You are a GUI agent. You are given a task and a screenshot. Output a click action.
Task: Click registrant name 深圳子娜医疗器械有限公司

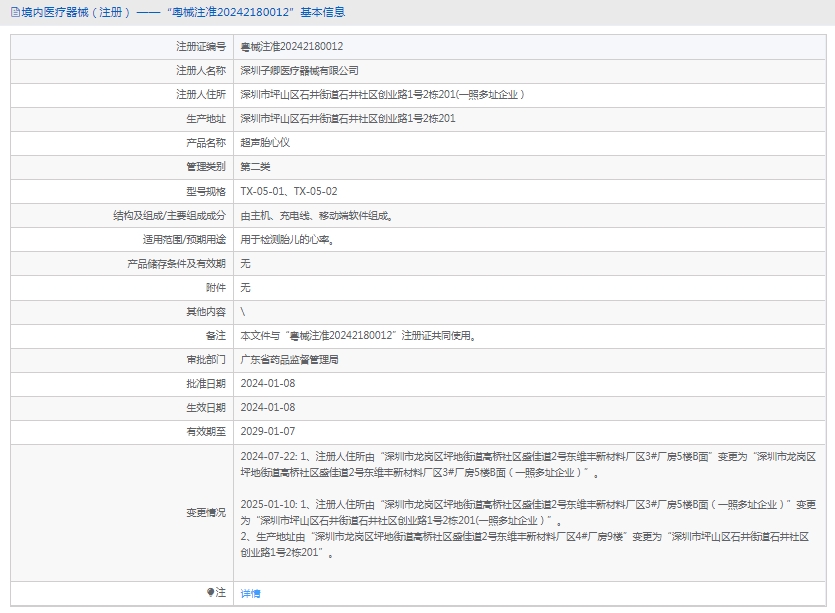pyautogui.click(x=299, y=71)
